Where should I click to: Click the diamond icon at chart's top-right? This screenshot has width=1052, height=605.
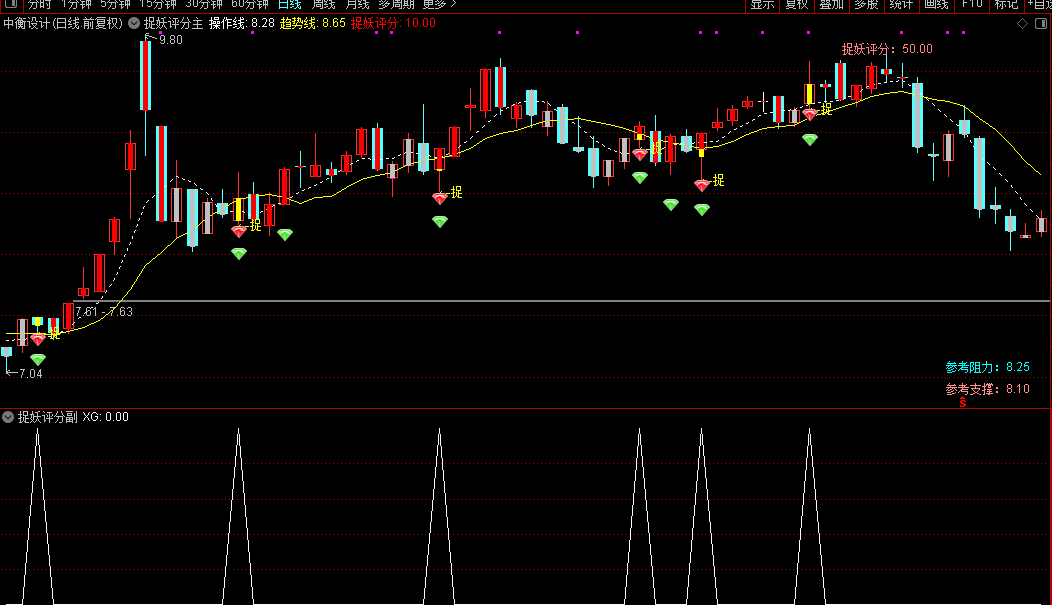point(1022,23)
